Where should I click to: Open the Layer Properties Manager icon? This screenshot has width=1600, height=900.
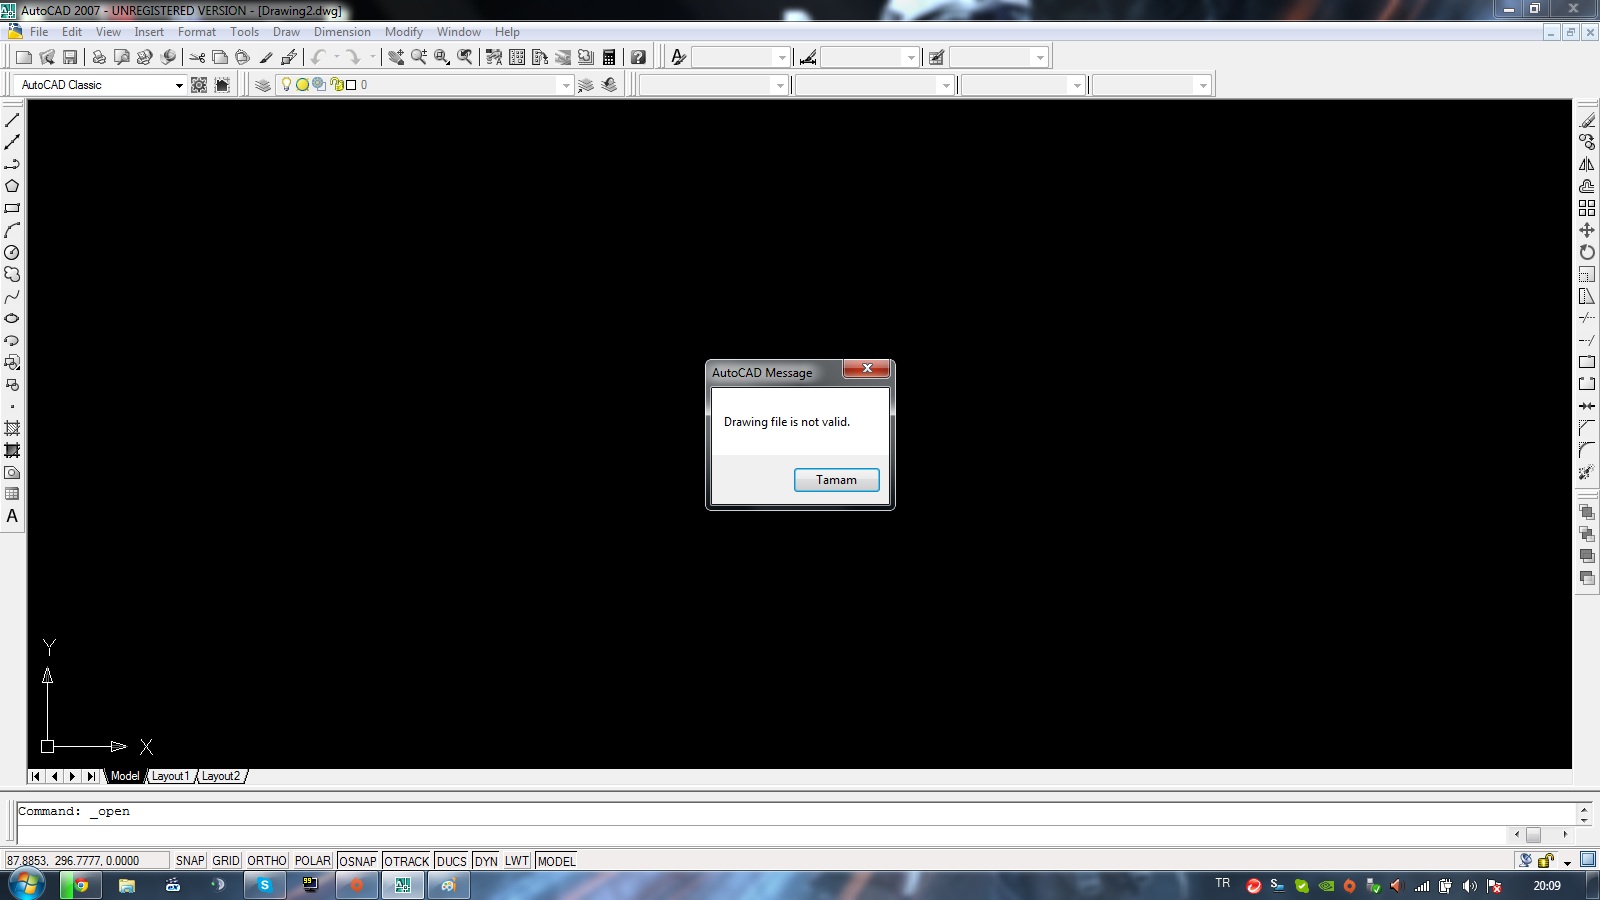coord(263,85)
